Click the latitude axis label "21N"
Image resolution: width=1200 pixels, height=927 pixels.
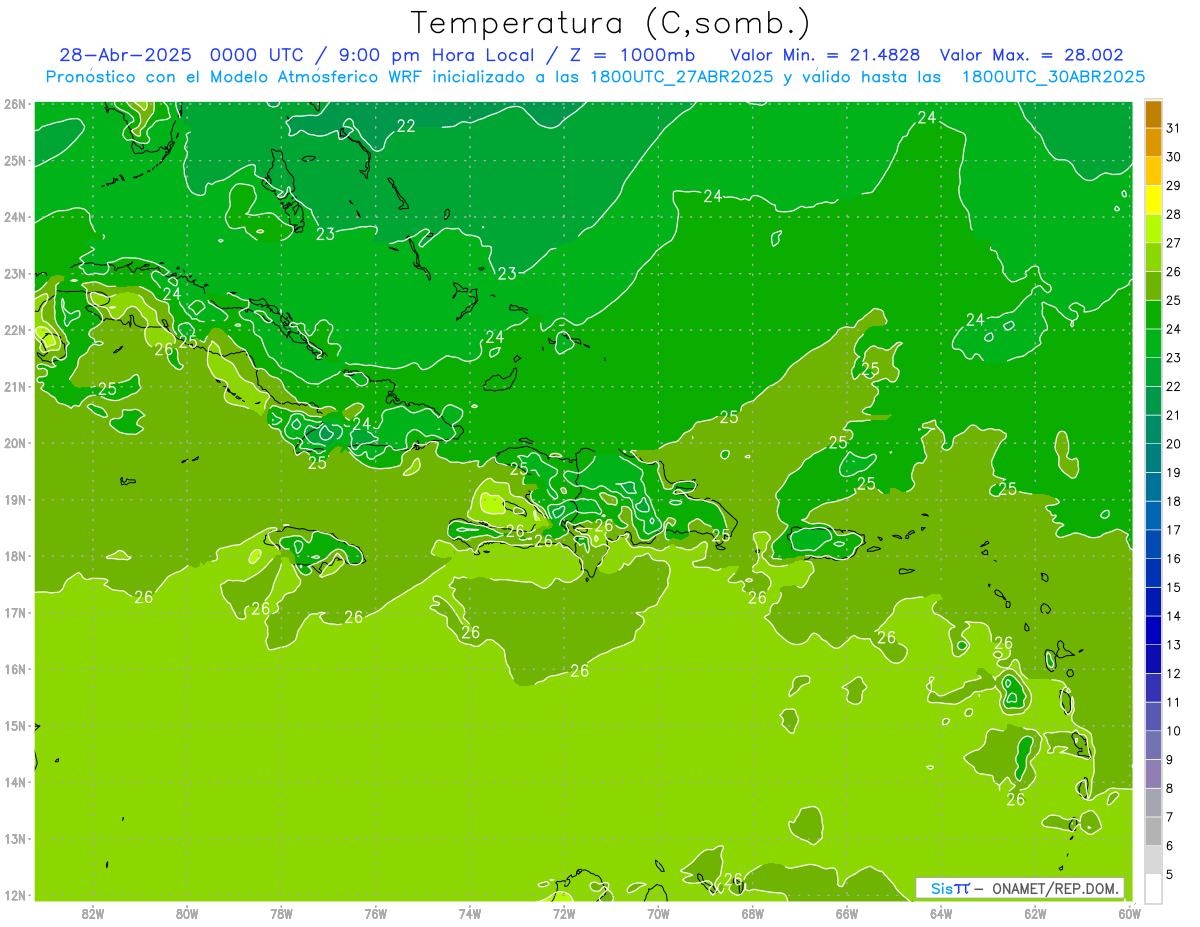(x=14, y=387)
